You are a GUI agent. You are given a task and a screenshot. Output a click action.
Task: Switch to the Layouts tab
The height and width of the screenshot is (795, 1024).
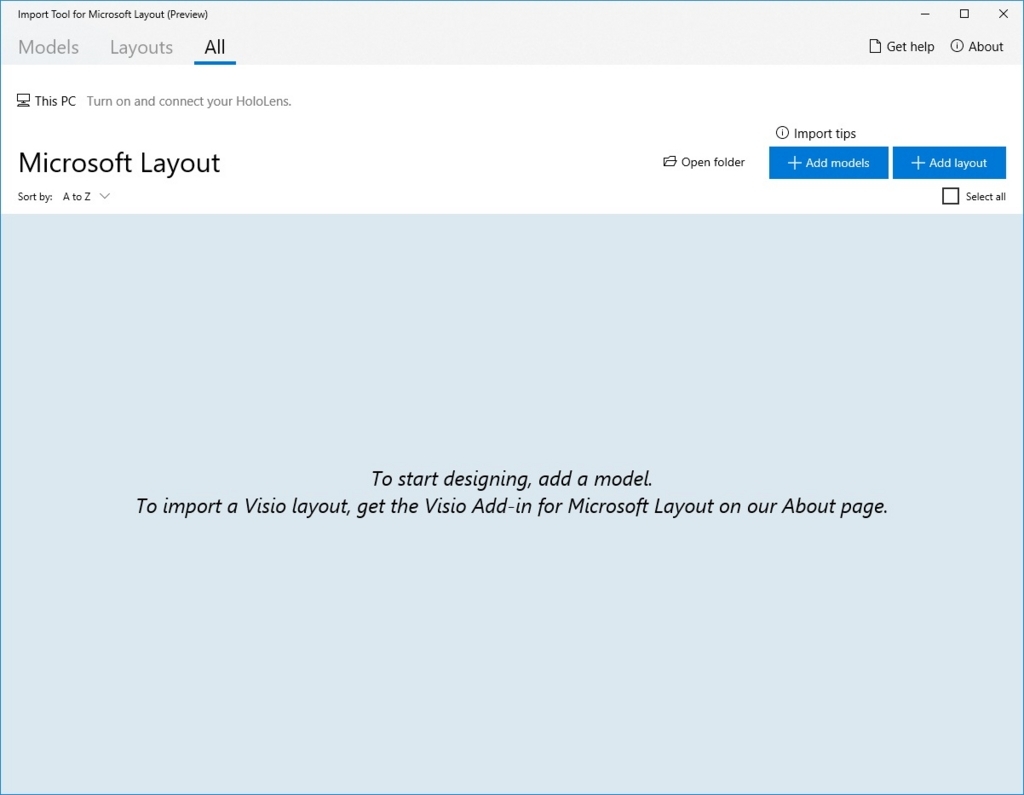point(141,47)
